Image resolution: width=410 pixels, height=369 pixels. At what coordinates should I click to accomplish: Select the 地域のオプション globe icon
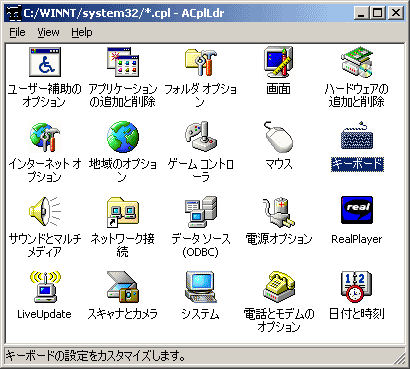[123, 137]
